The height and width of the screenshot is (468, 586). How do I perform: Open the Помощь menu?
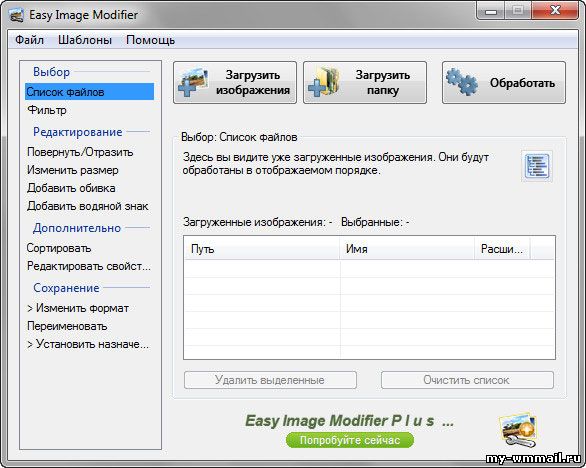click(x=150, y=40)
